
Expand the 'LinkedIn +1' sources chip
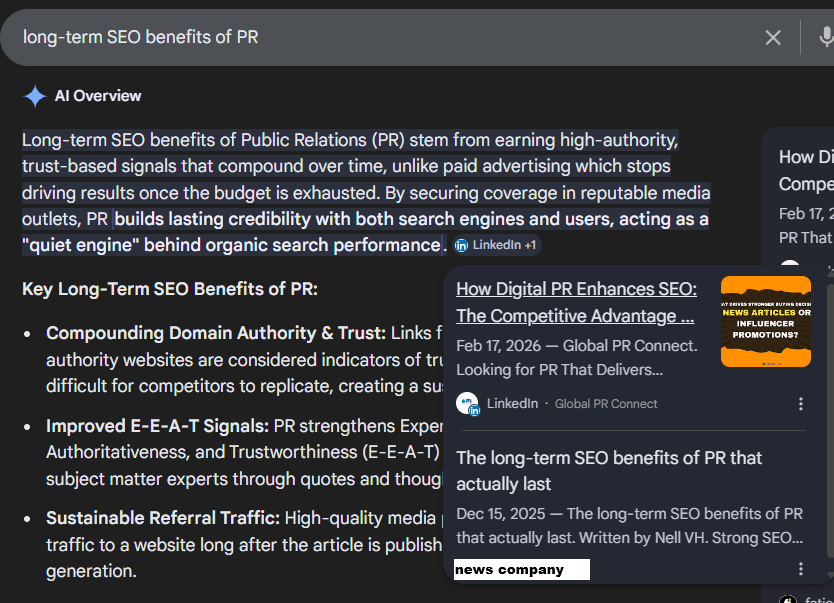click(x=497, y=245)
